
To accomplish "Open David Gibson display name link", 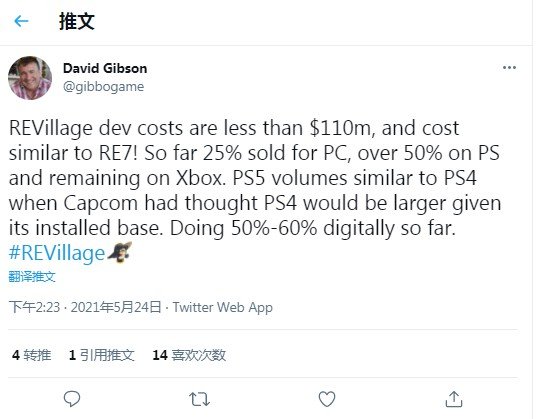I will click(x=105, y=68).
